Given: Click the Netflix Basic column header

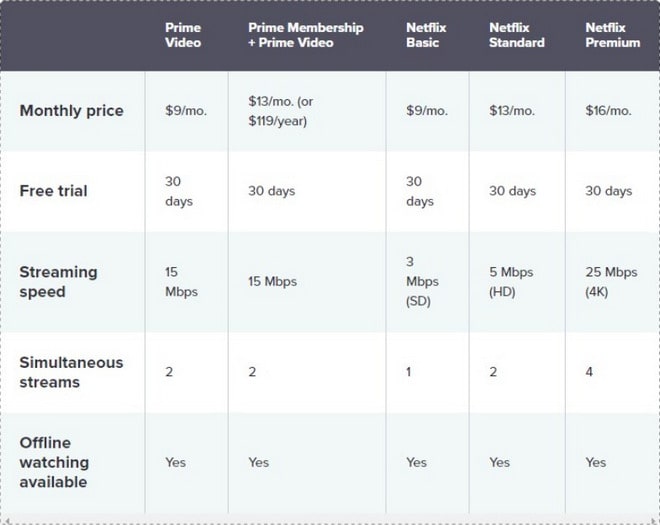Looking at the screenshot, I should (x=422, y=35).
